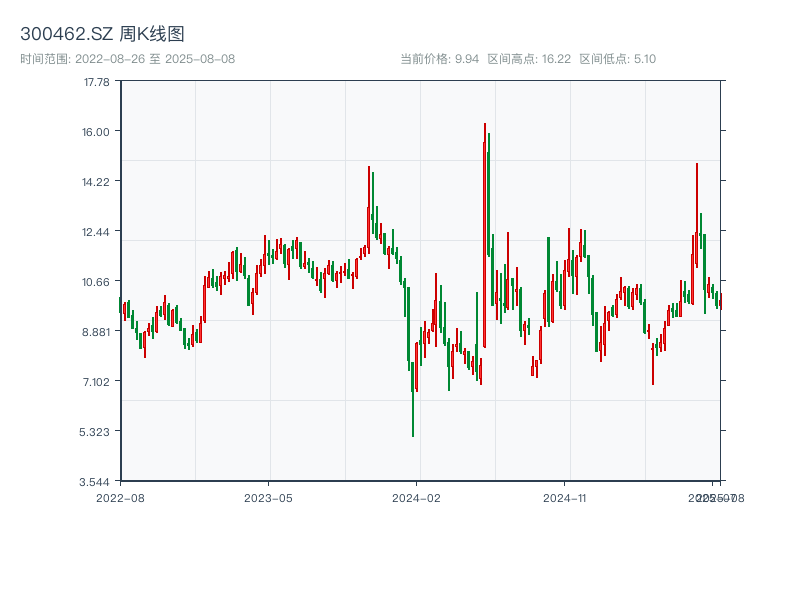
Task: Click y-axis label 7.102
Action: tap(96, 382)
